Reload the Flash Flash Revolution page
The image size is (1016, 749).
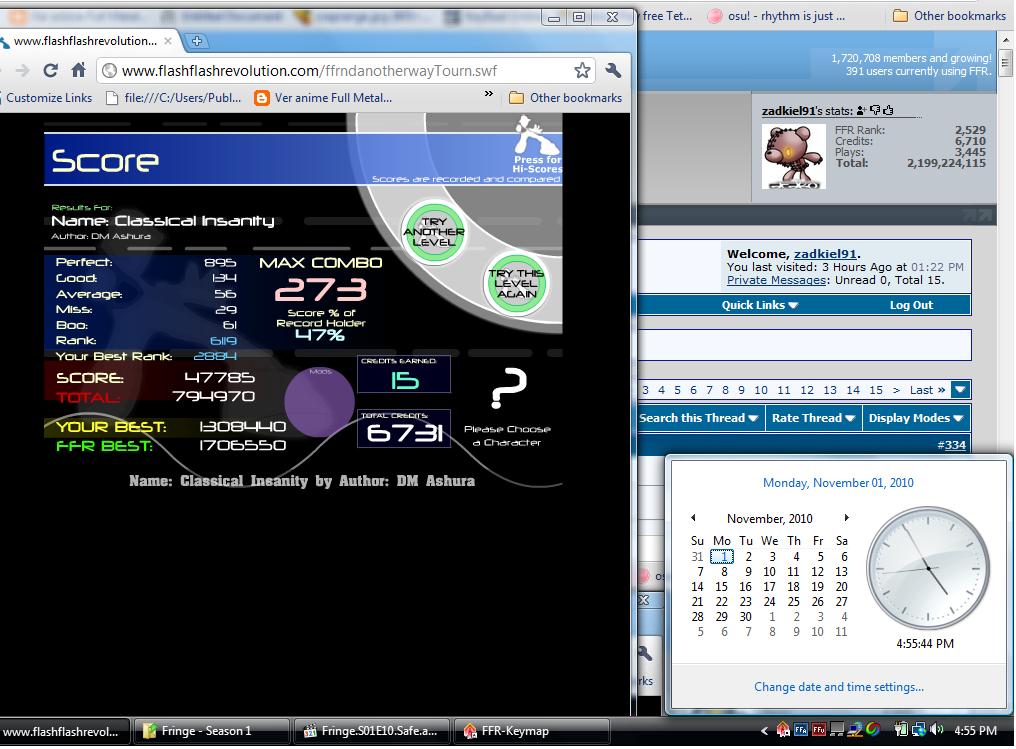[x=51, y=70]
